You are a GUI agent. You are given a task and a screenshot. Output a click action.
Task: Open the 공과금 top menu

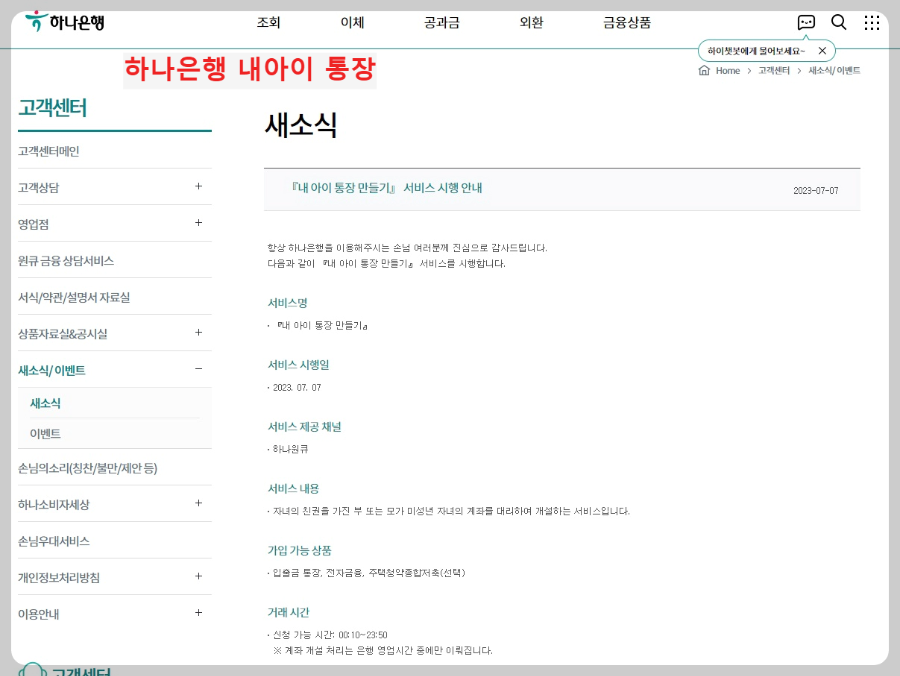(x=441, y=22)
